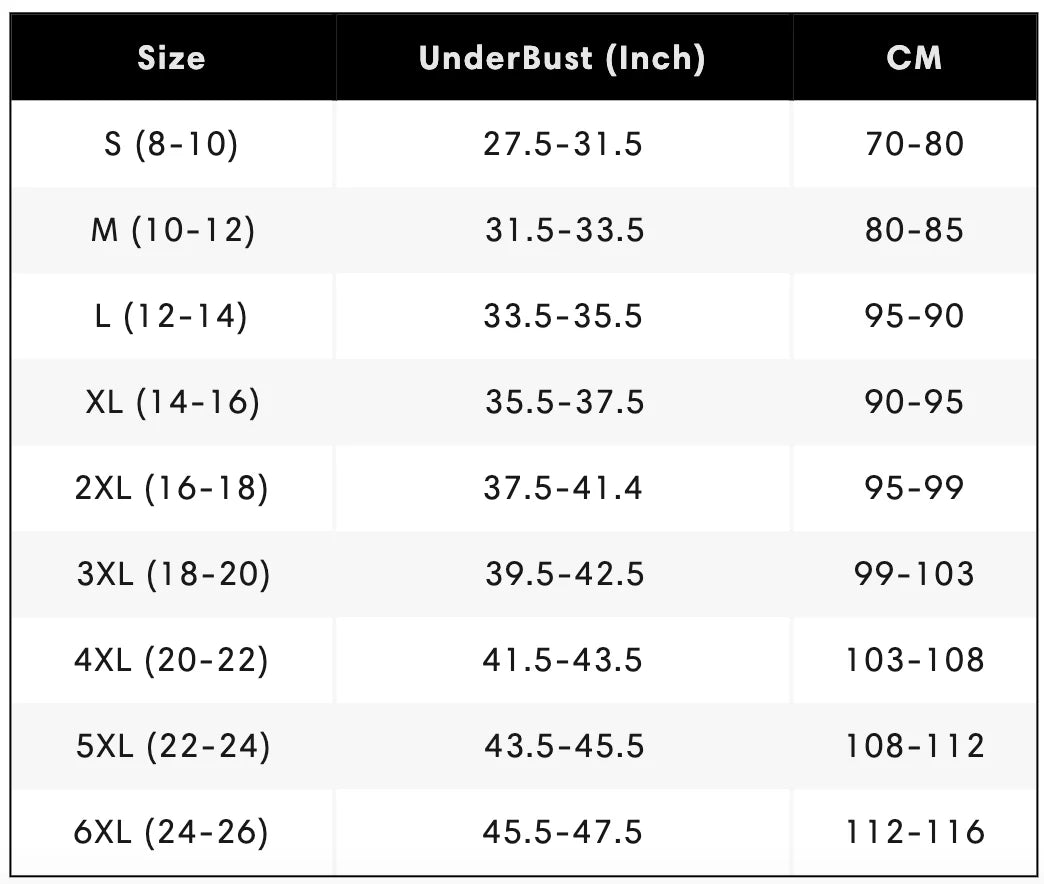Click the Size column header
Screen dimensions: 1044x884
[x=172, y=58]
